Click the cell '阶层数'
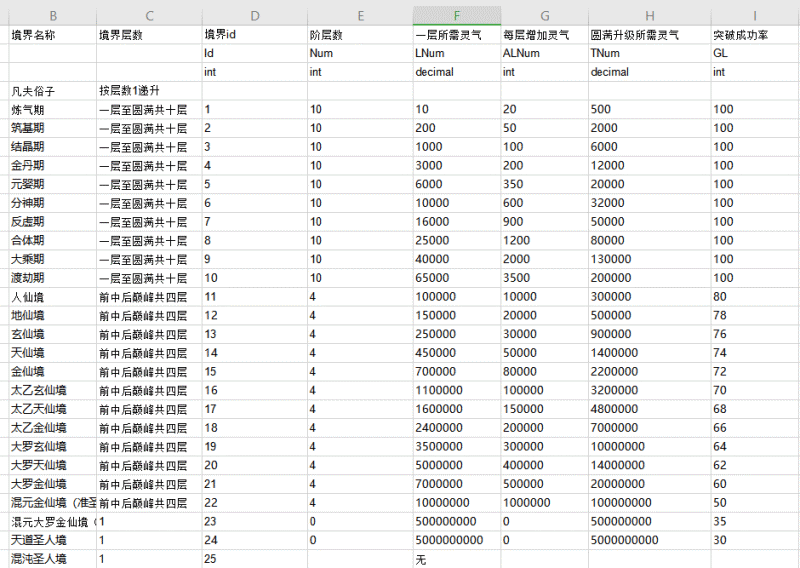 [360, 35]
